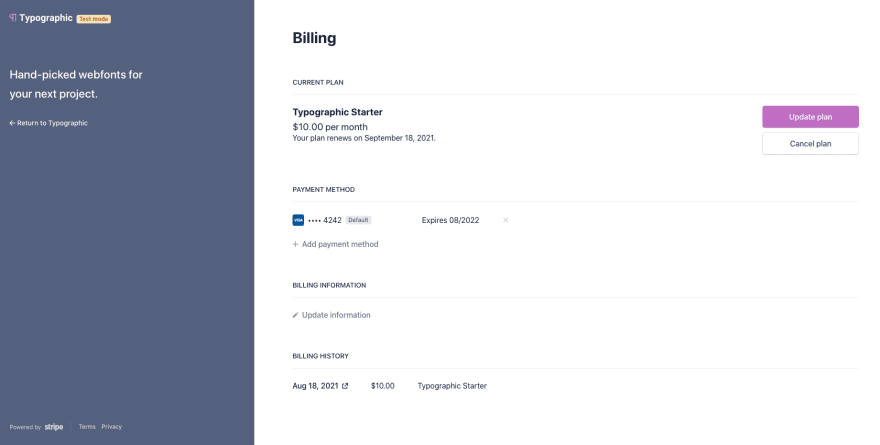
Task: Click the $10.00 amount in billing history
Action: 383,386
